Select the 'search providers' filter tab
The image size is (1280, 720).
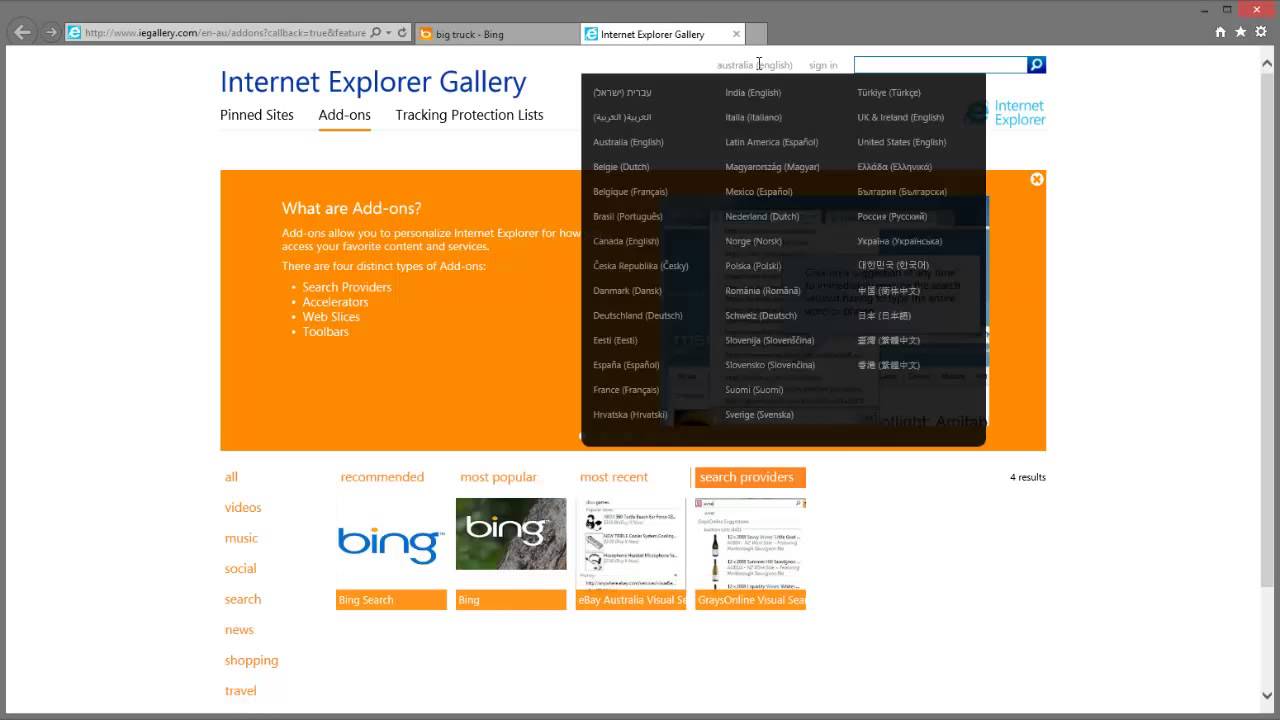point(750,477)
